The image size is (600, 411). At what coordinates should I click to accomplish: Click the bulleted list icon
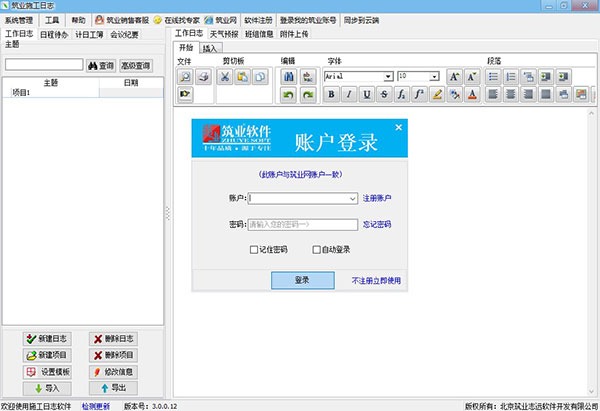pyautogui.click(x=493, y=77)
